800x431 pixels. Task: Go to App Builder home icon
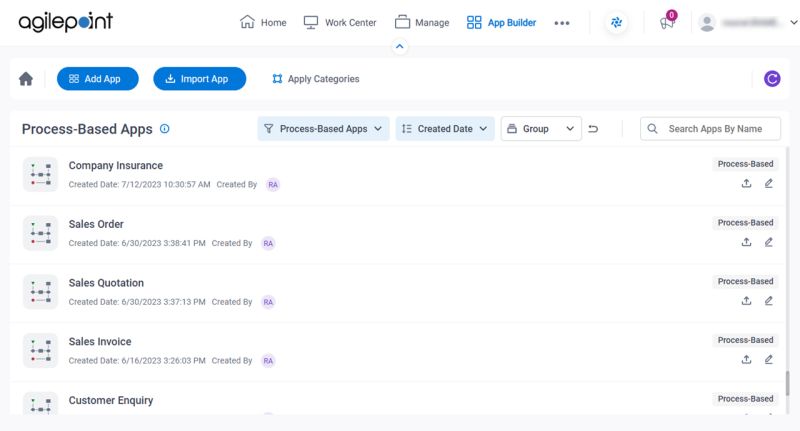26,79
